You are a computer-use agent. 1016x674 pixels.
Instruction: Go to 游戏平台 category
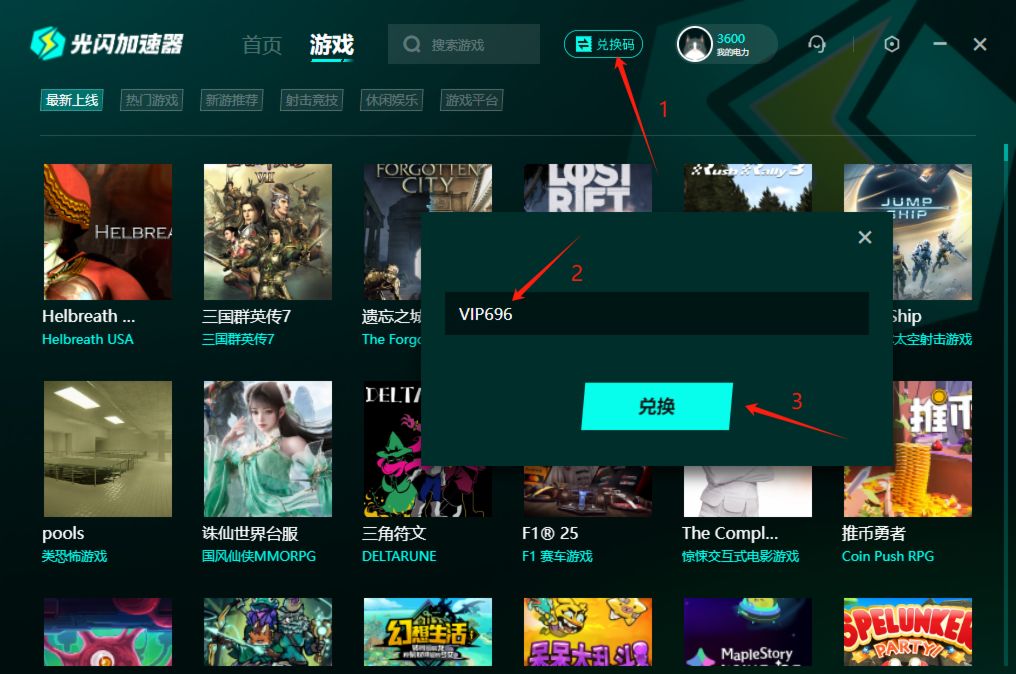pos(472,100)
